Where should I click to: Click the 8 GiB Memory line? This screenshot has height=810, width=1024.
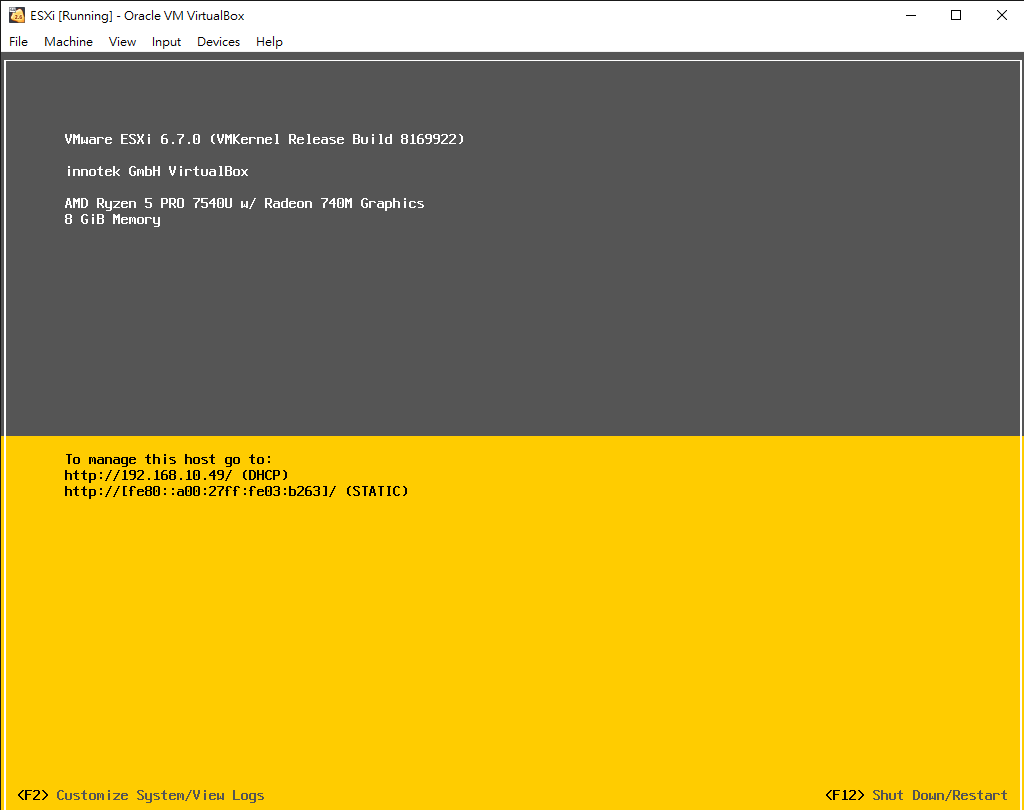(x=112, y=219)
